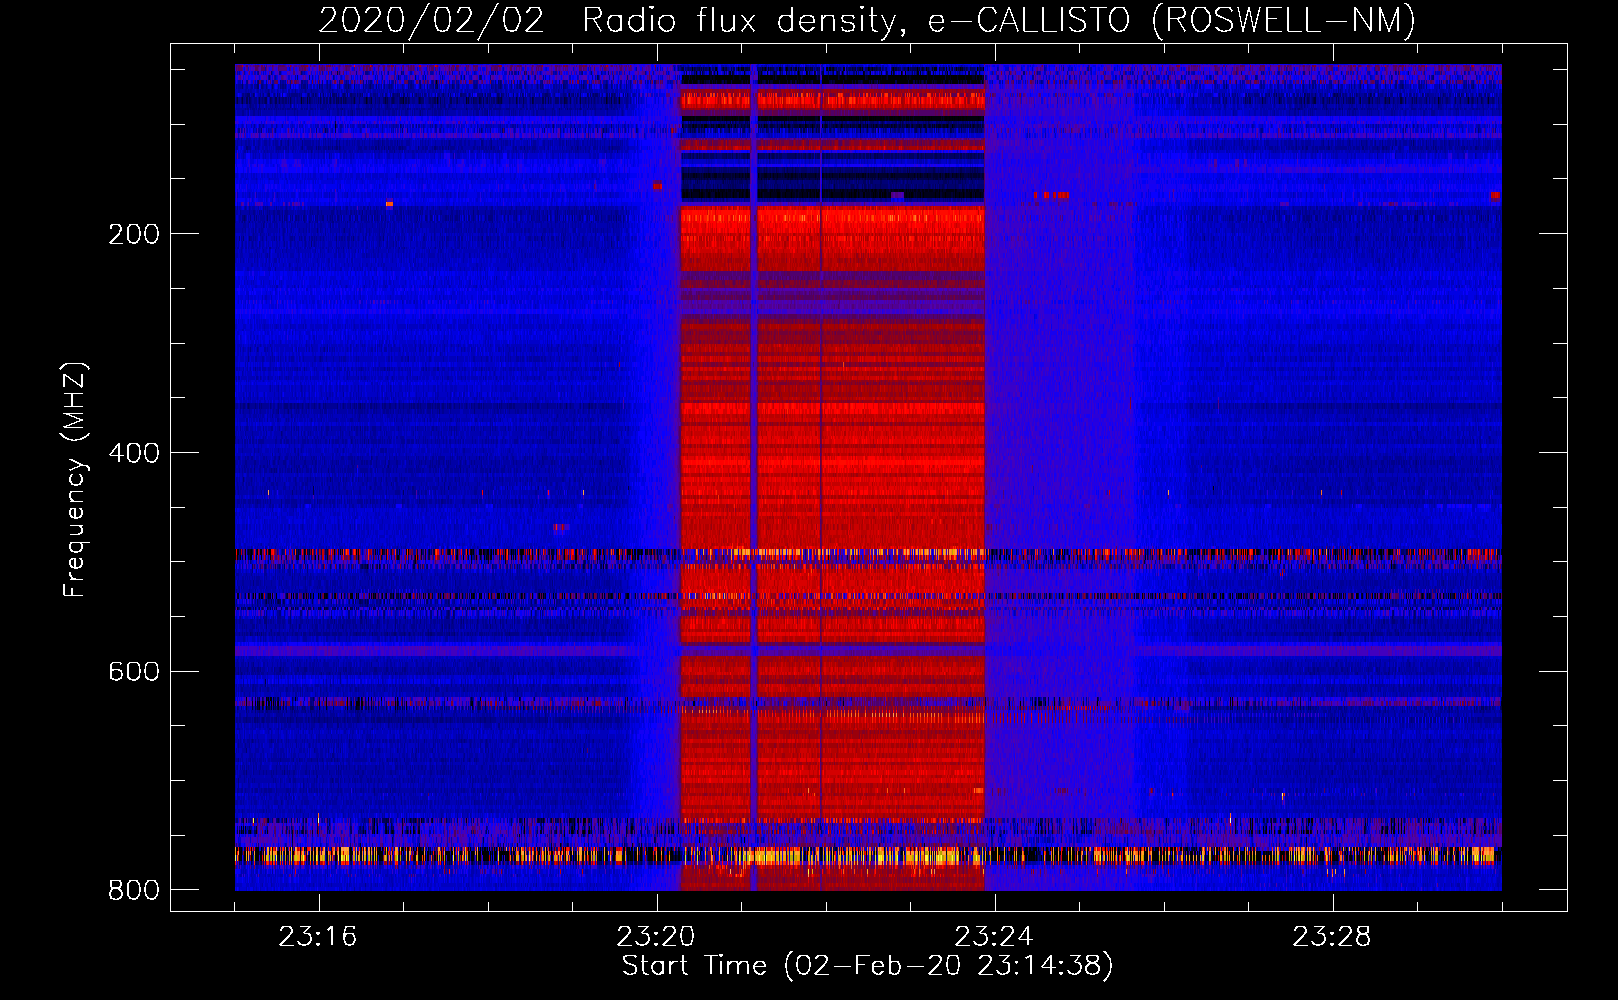
Task: Select the 600 frequency tick label
Action: pyautogui.click(x=134, y=671)
